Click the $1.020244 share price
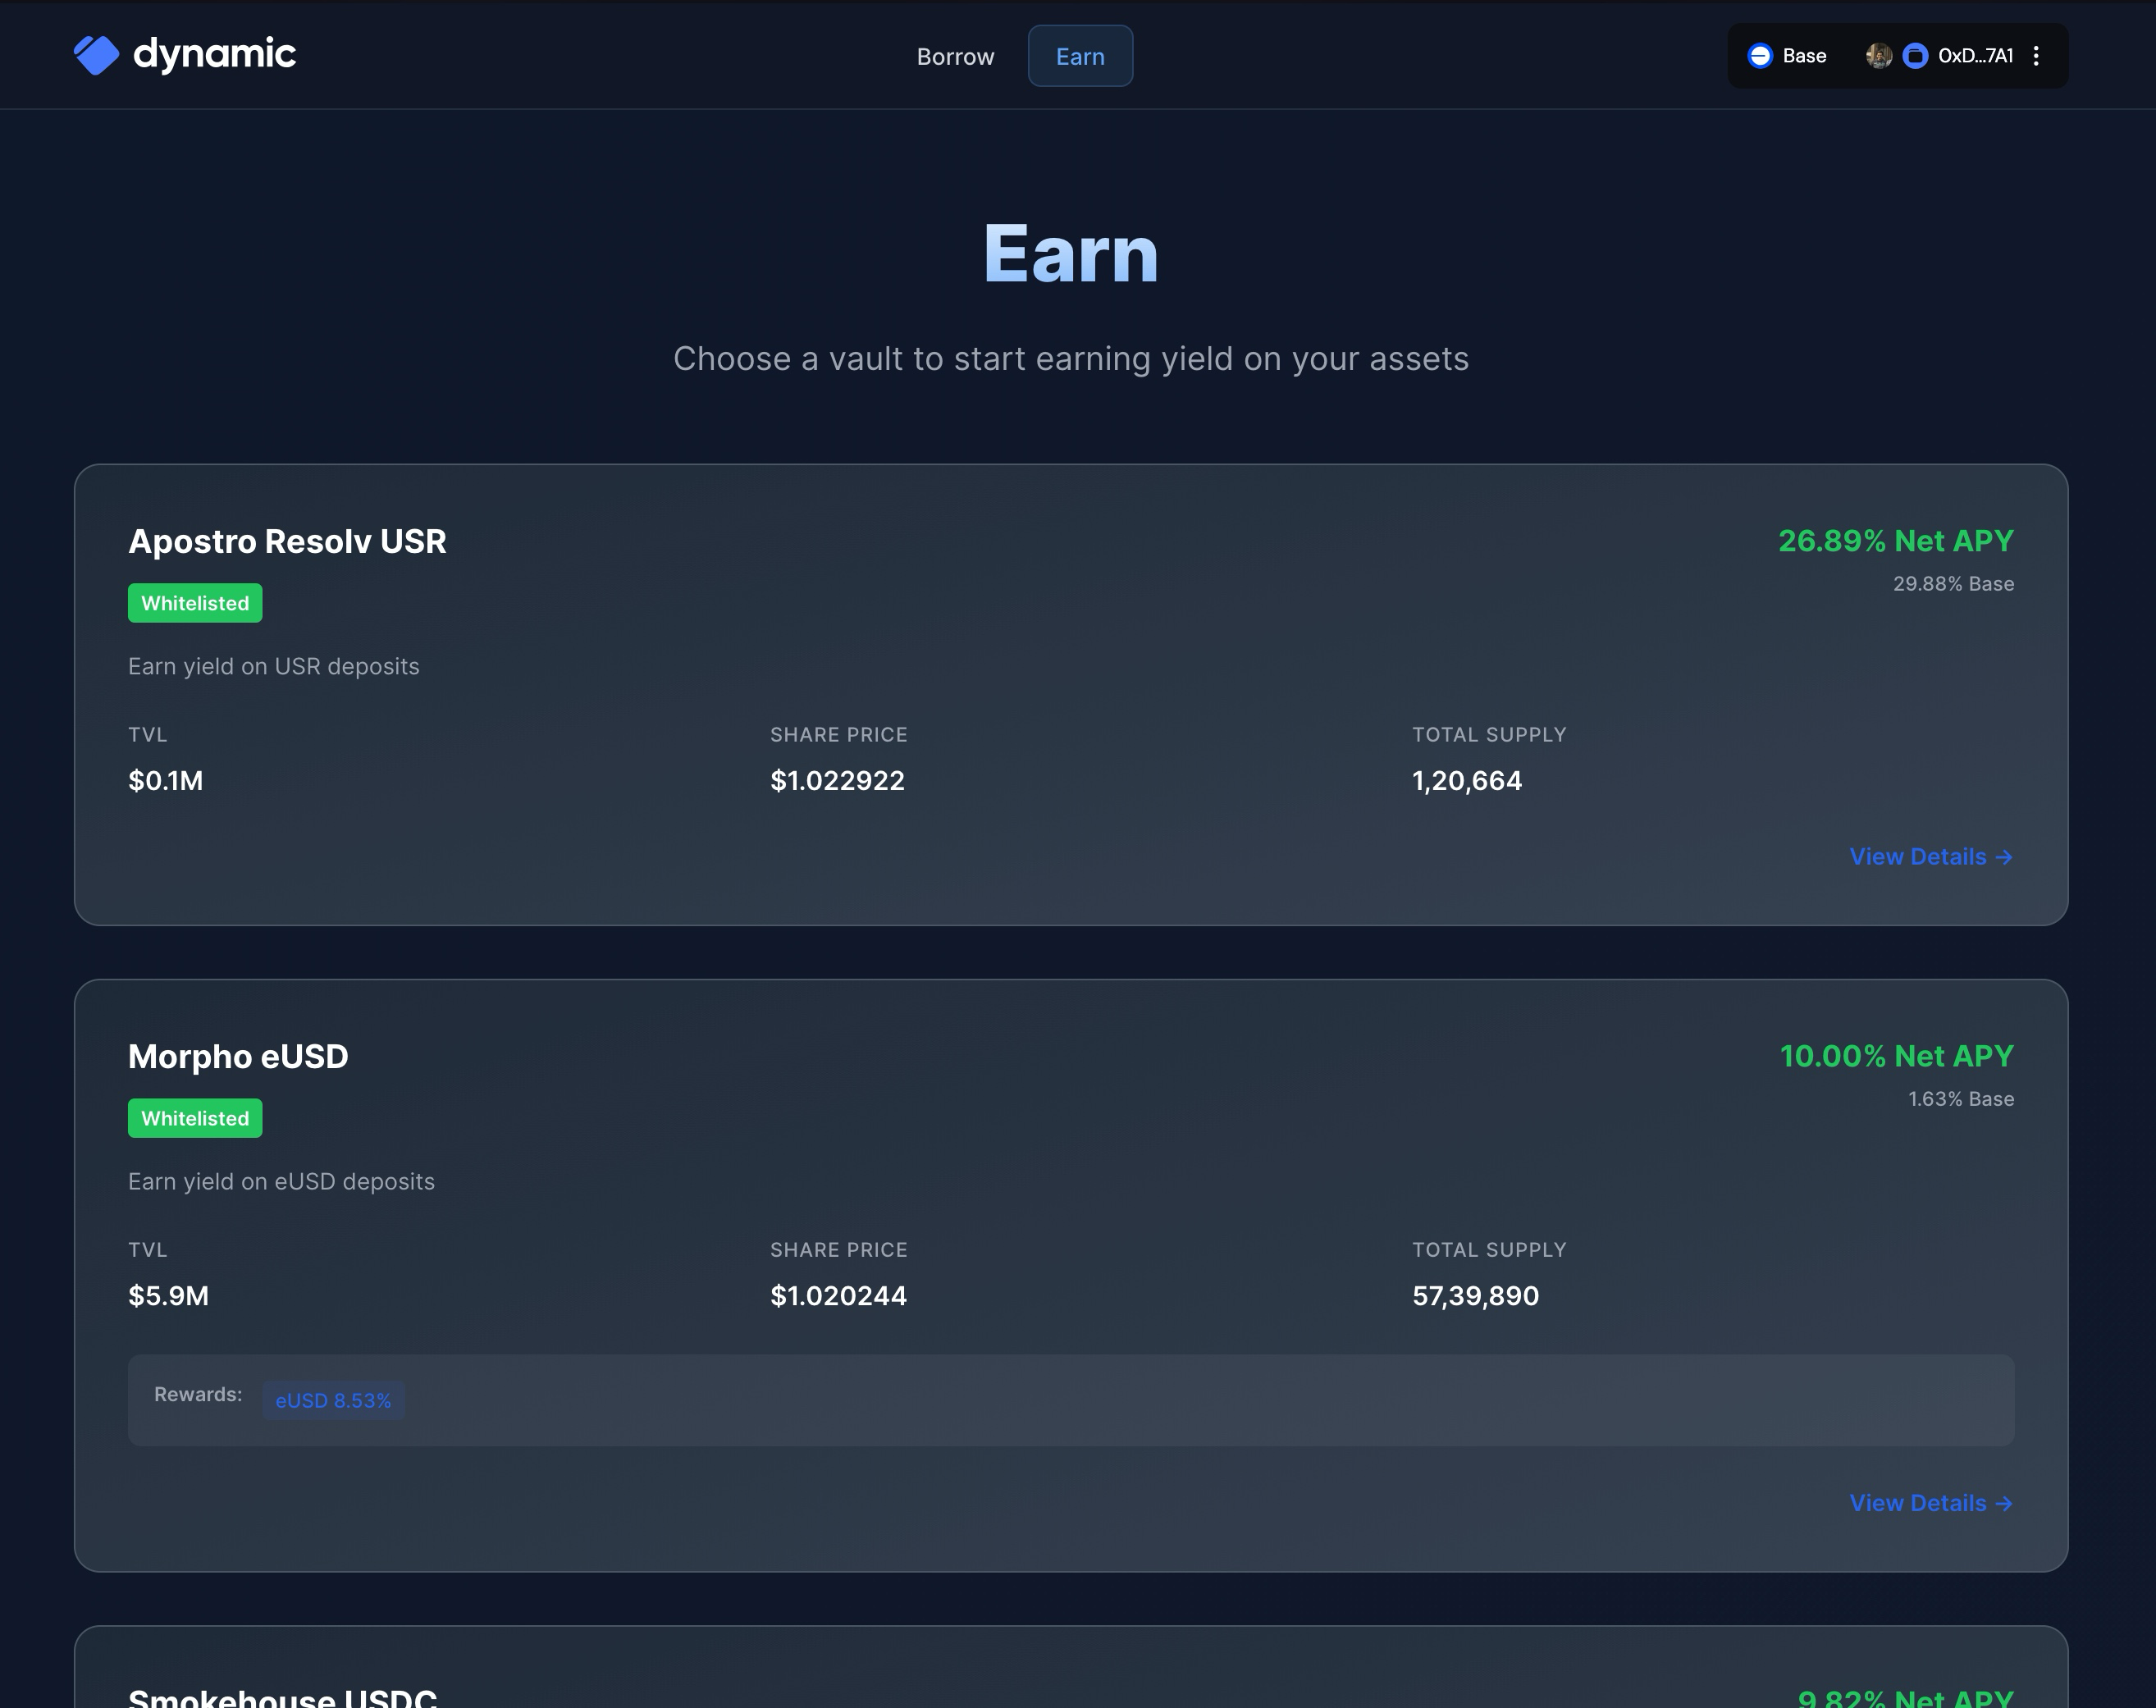2156x1708 pixels. 838,1296
